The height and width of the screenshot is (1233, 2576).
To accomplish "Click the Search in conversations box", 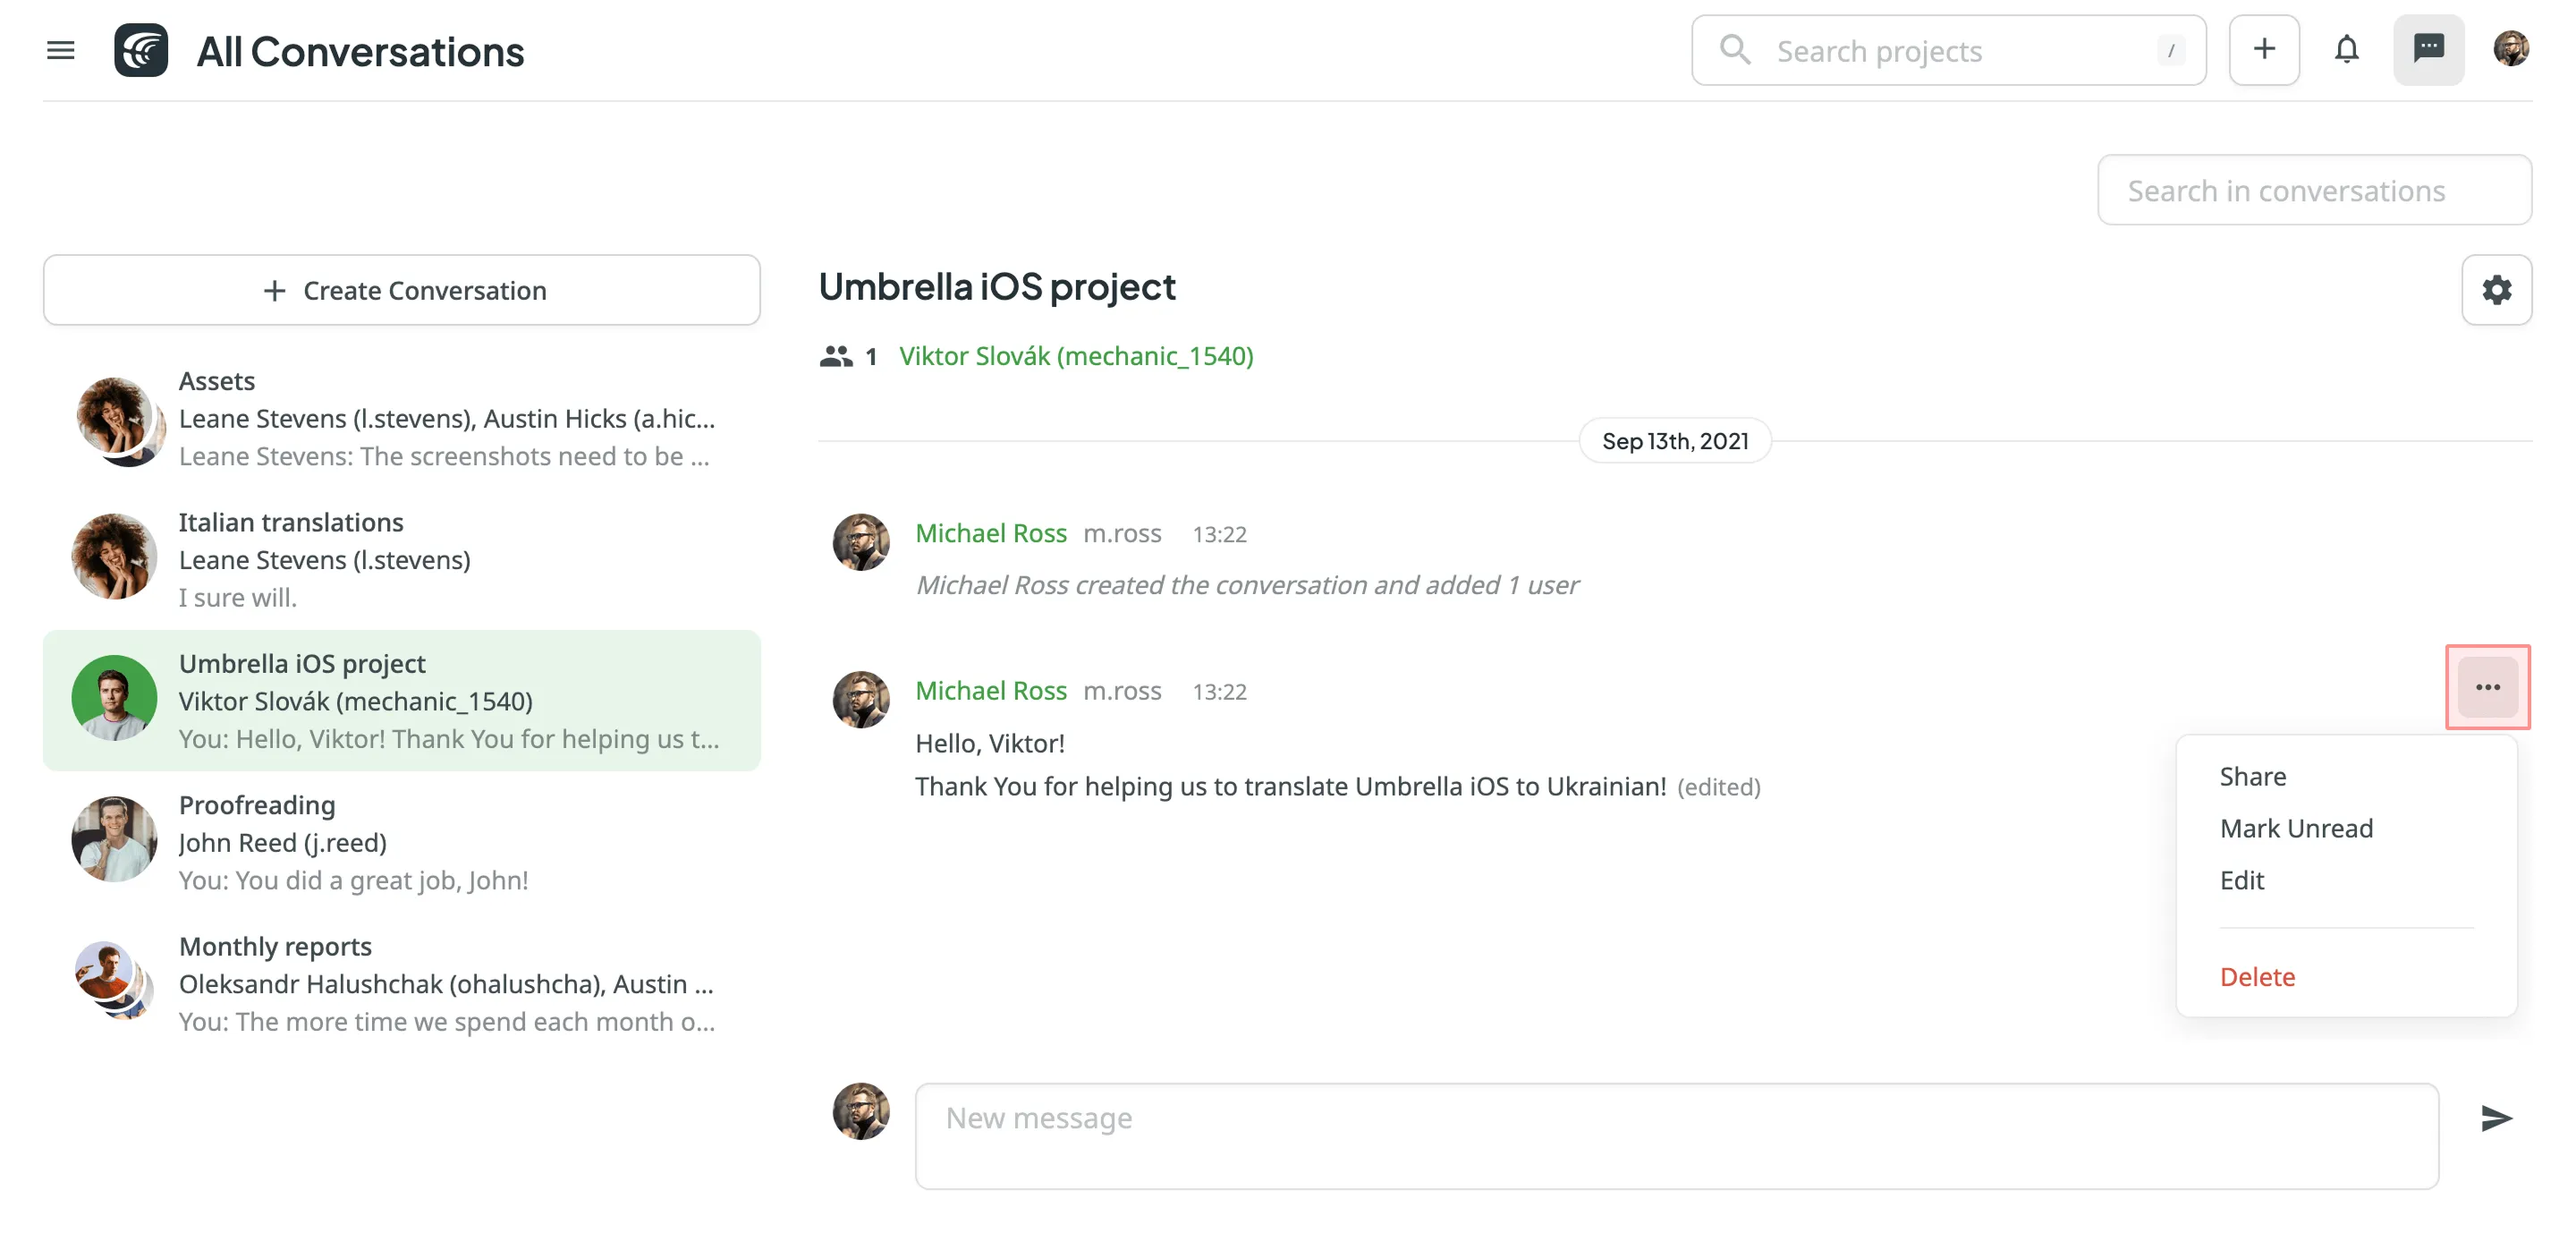I will click(x=2313, y=190).
